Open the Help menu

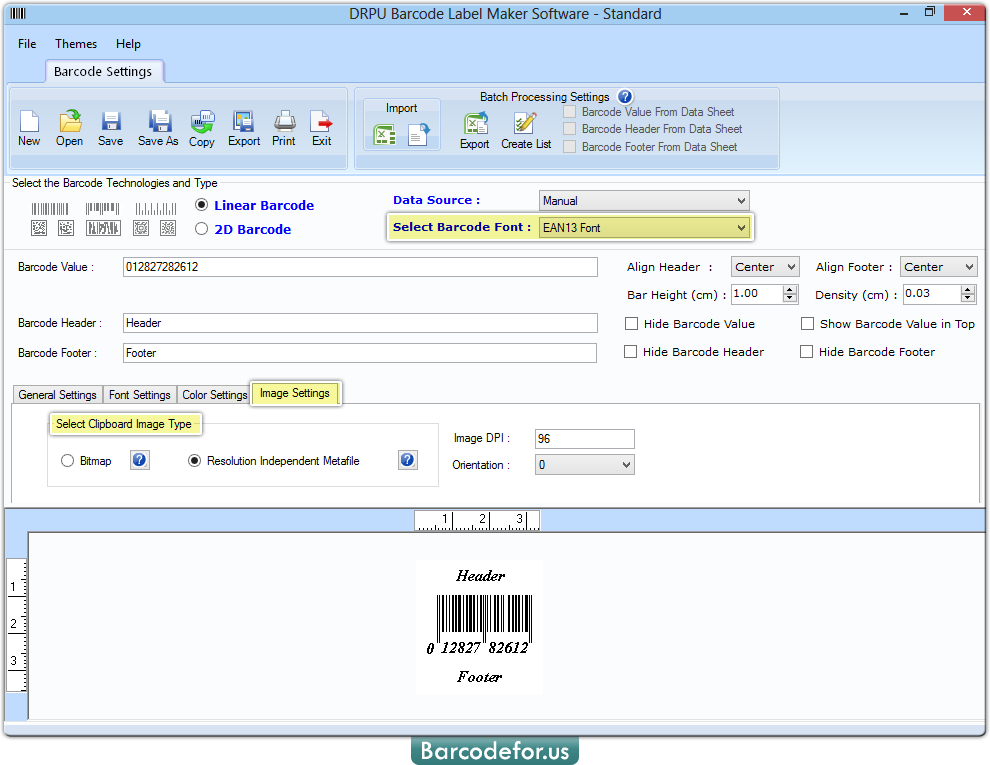128,44
